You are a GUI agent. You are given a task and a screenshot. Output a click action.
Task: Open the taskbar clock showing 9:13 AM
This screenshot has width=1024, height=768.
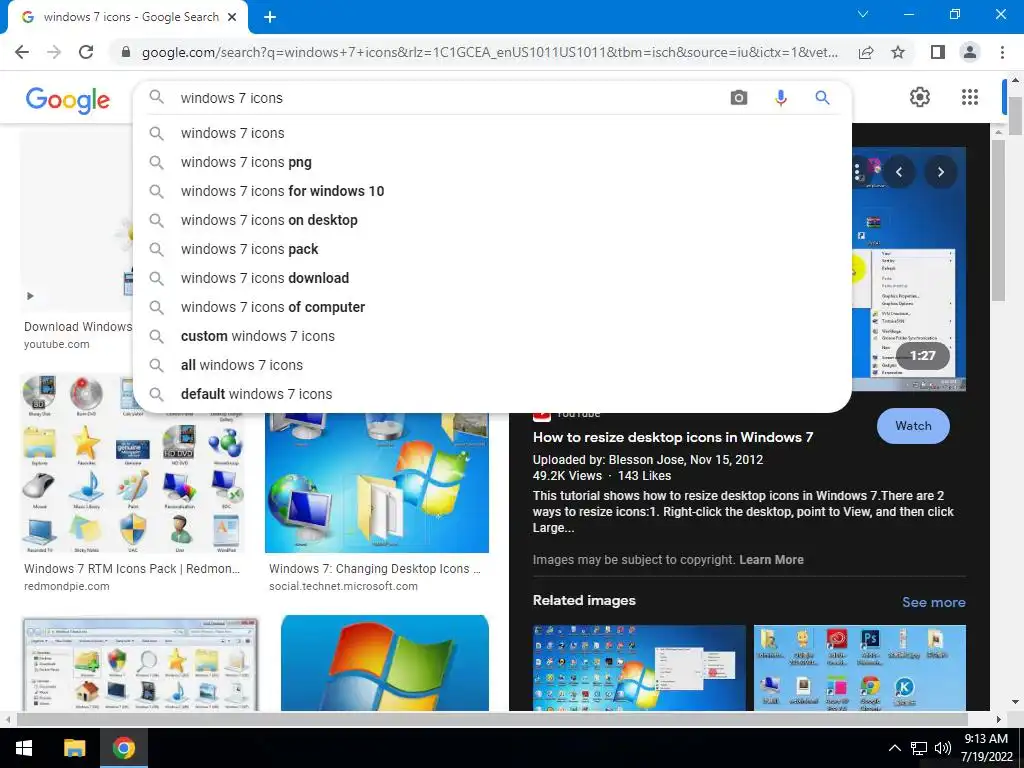tap(986, 748)
